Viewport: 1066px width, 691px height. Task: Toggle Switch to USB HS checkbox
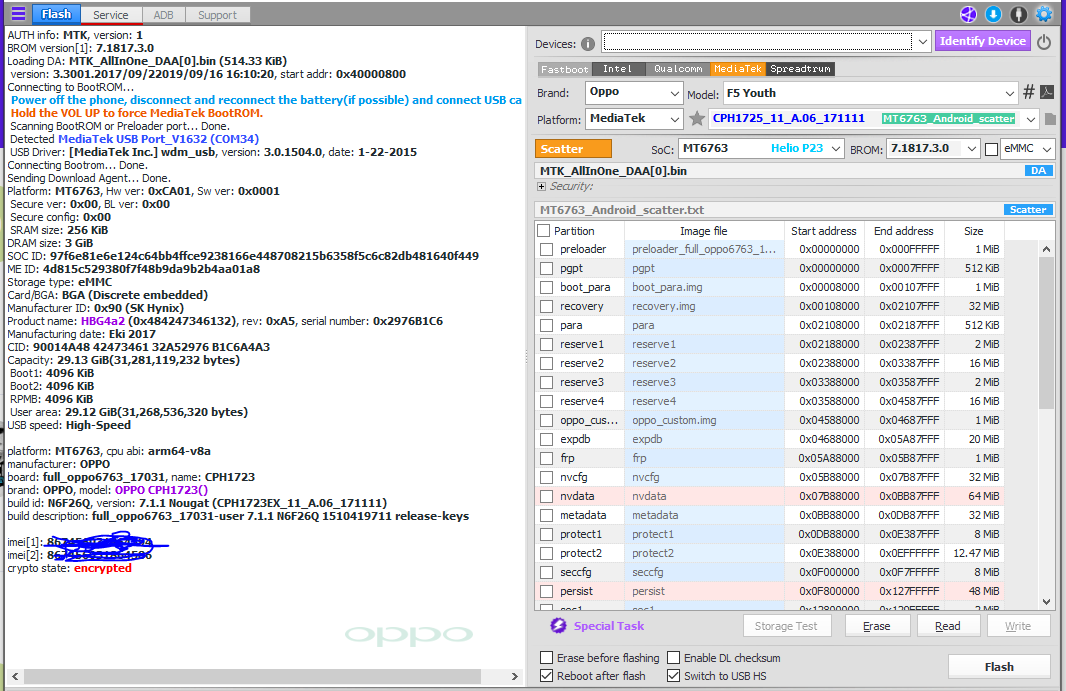(x=673, y=676)
